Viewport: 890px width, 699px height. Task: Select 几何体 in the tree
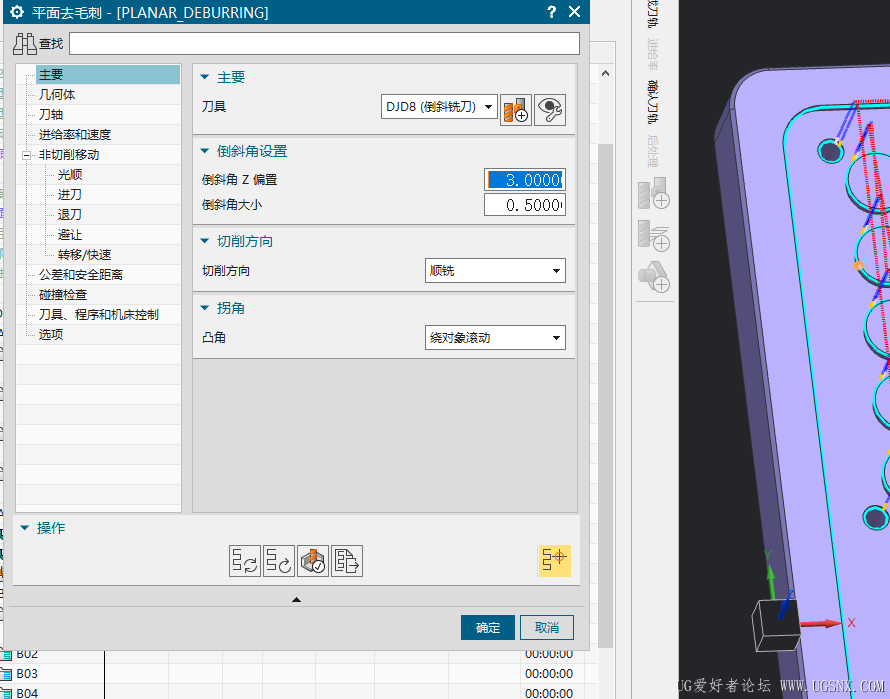pyautogui.click(x=57, y=95)
